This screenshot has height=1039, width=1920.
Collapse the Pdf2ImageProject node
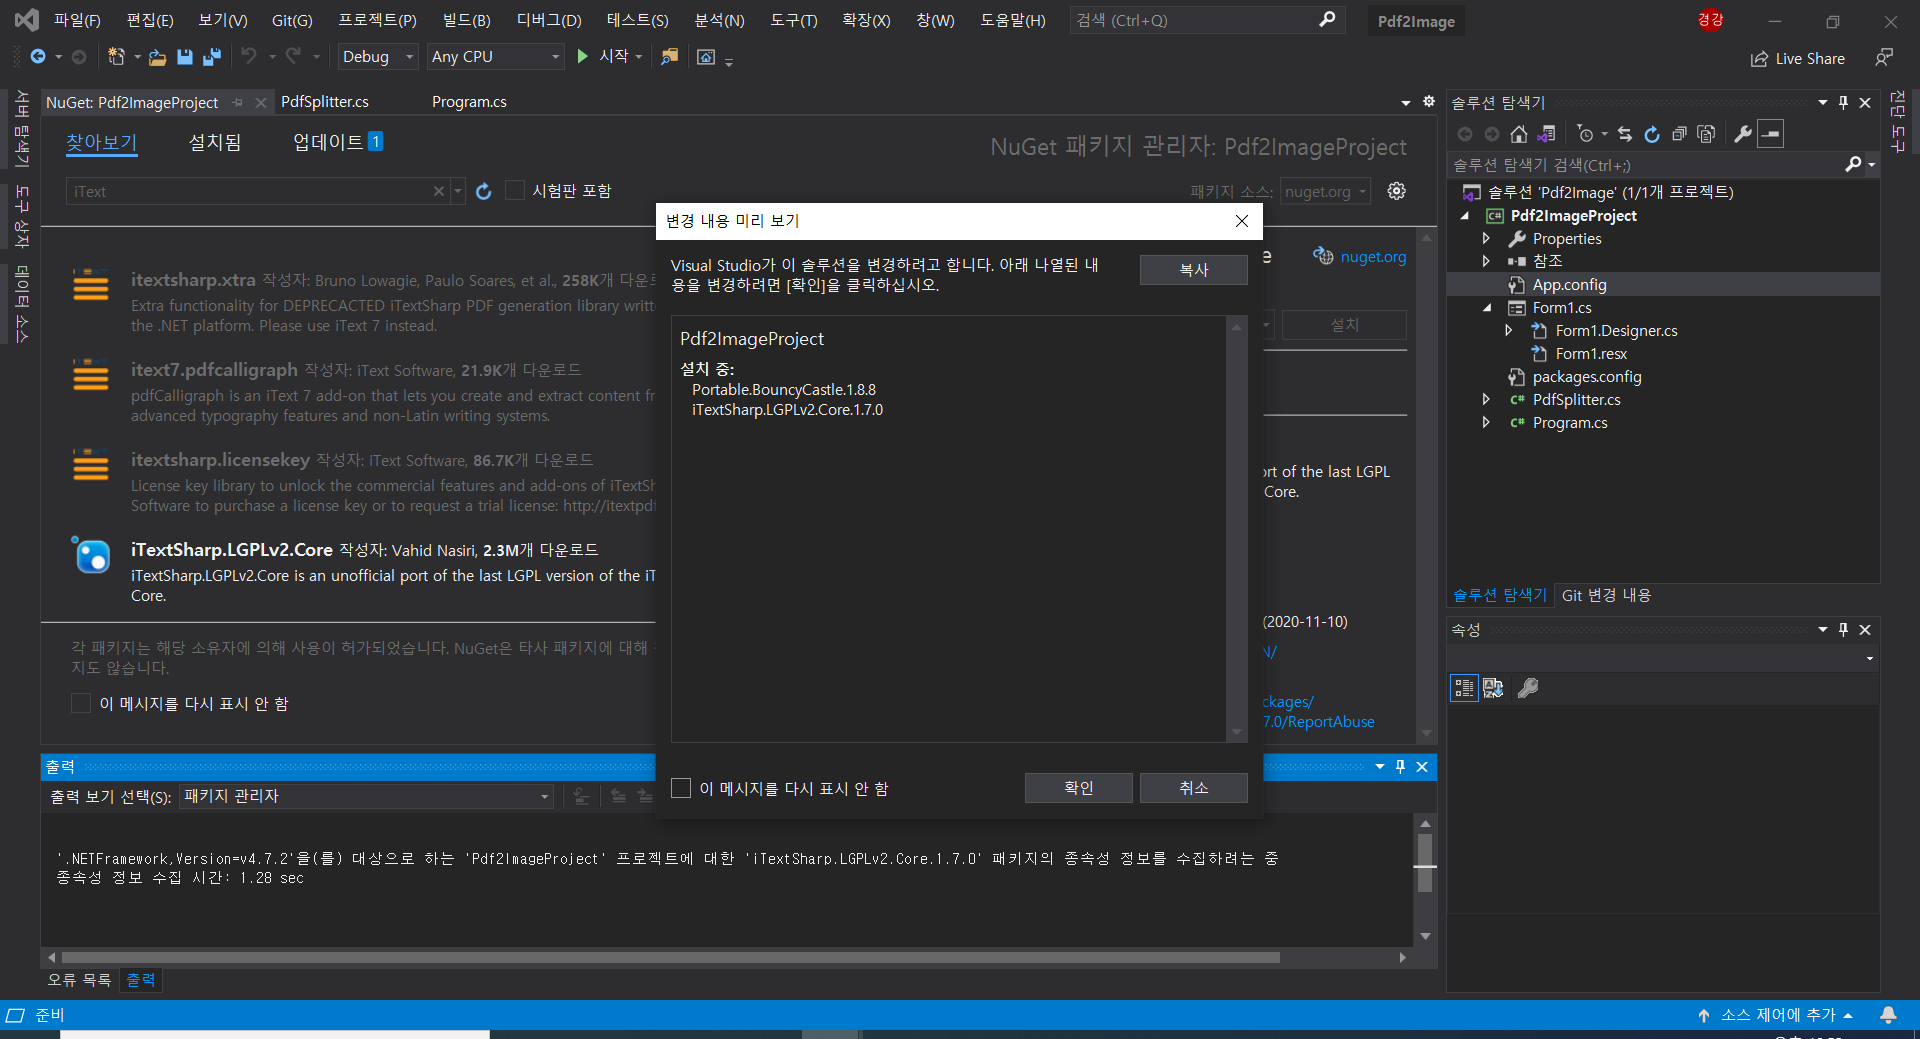click(1465, 216)
